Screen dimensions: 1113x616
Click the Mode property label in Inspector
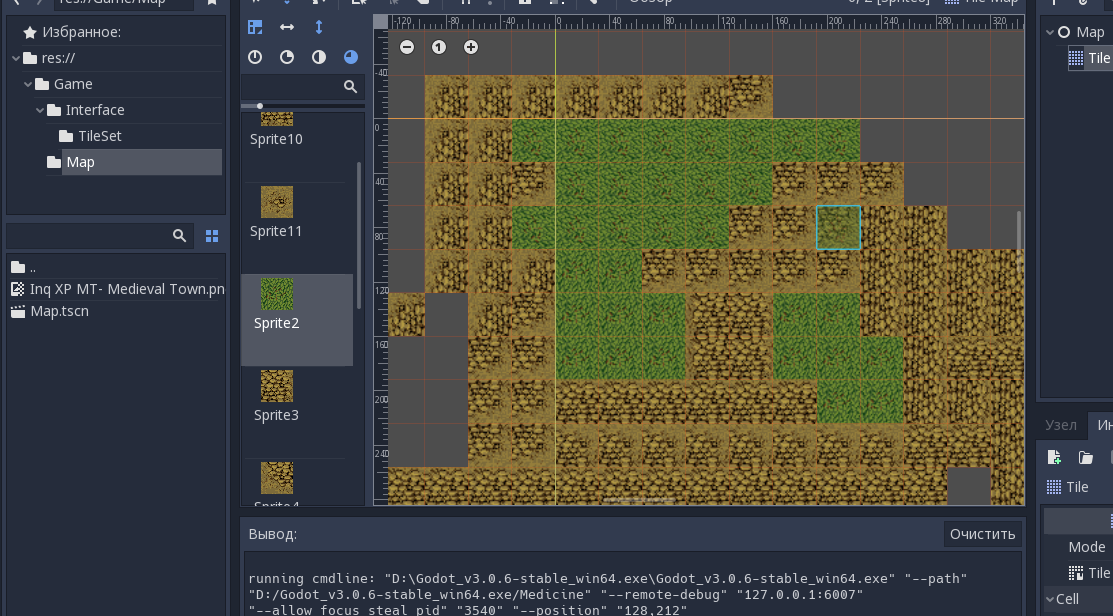[x=1087, y=547]
